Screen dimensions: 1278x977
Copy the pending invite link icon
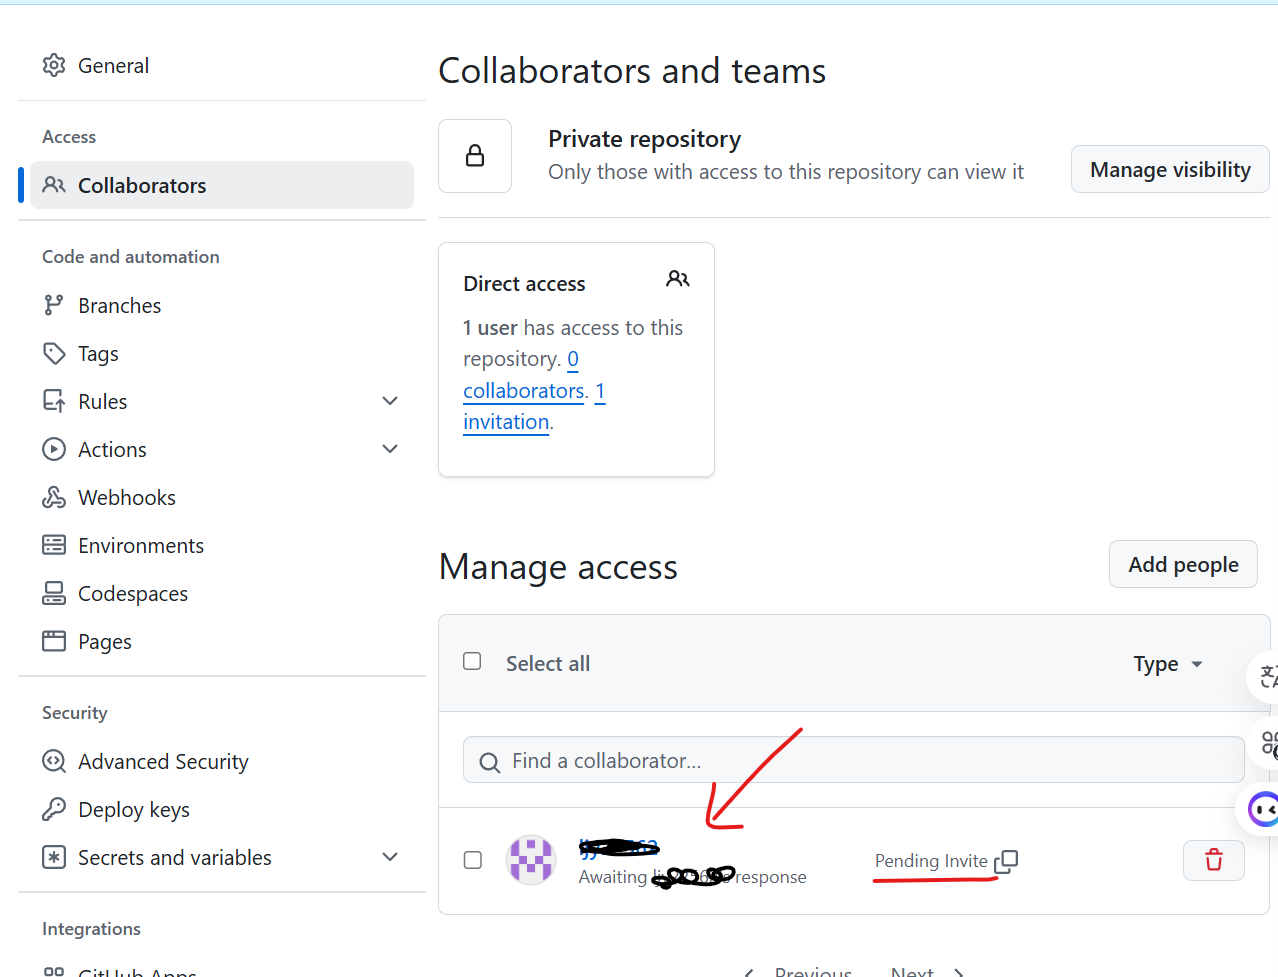(1006, 861)
